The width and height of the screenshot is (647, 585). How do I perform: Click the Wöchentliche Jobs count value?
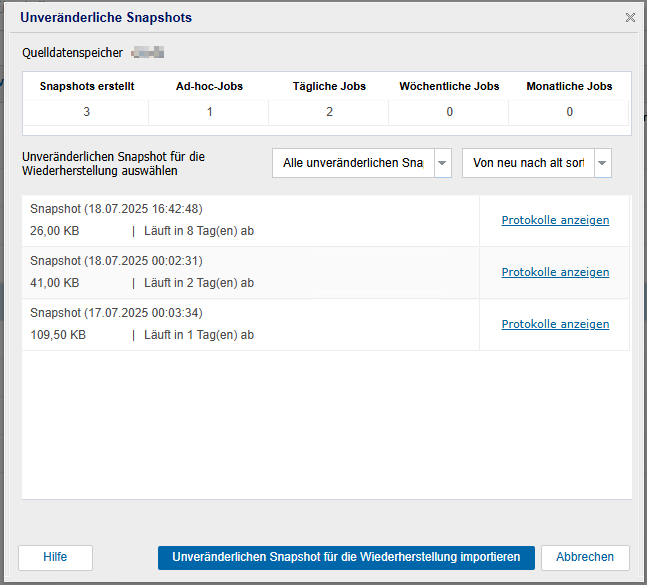pyautogui.click(x=449, y=112)
